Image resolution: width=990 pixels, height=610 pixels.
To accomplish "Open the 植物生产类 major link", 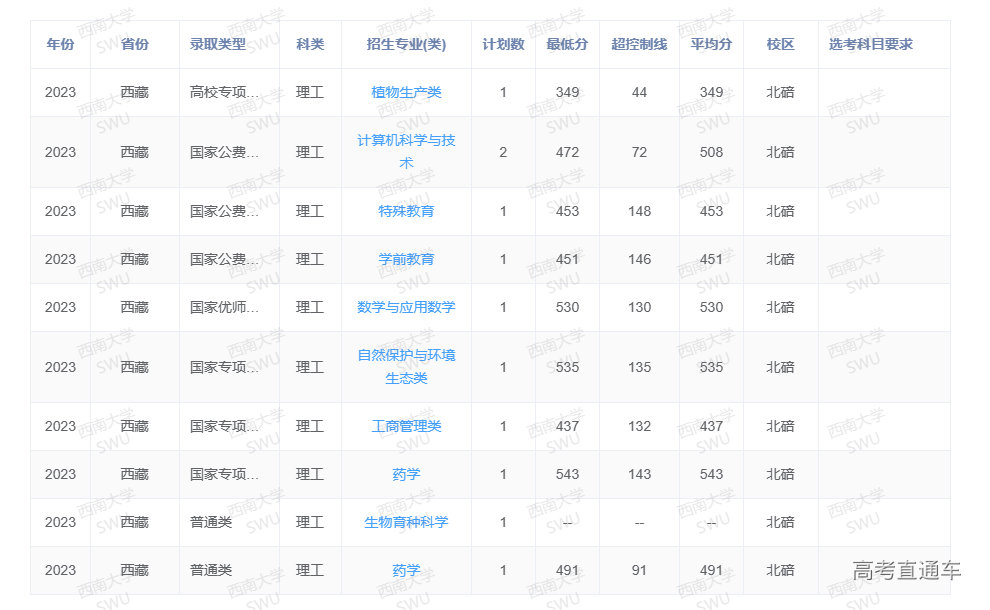I will tap(406, 92).
